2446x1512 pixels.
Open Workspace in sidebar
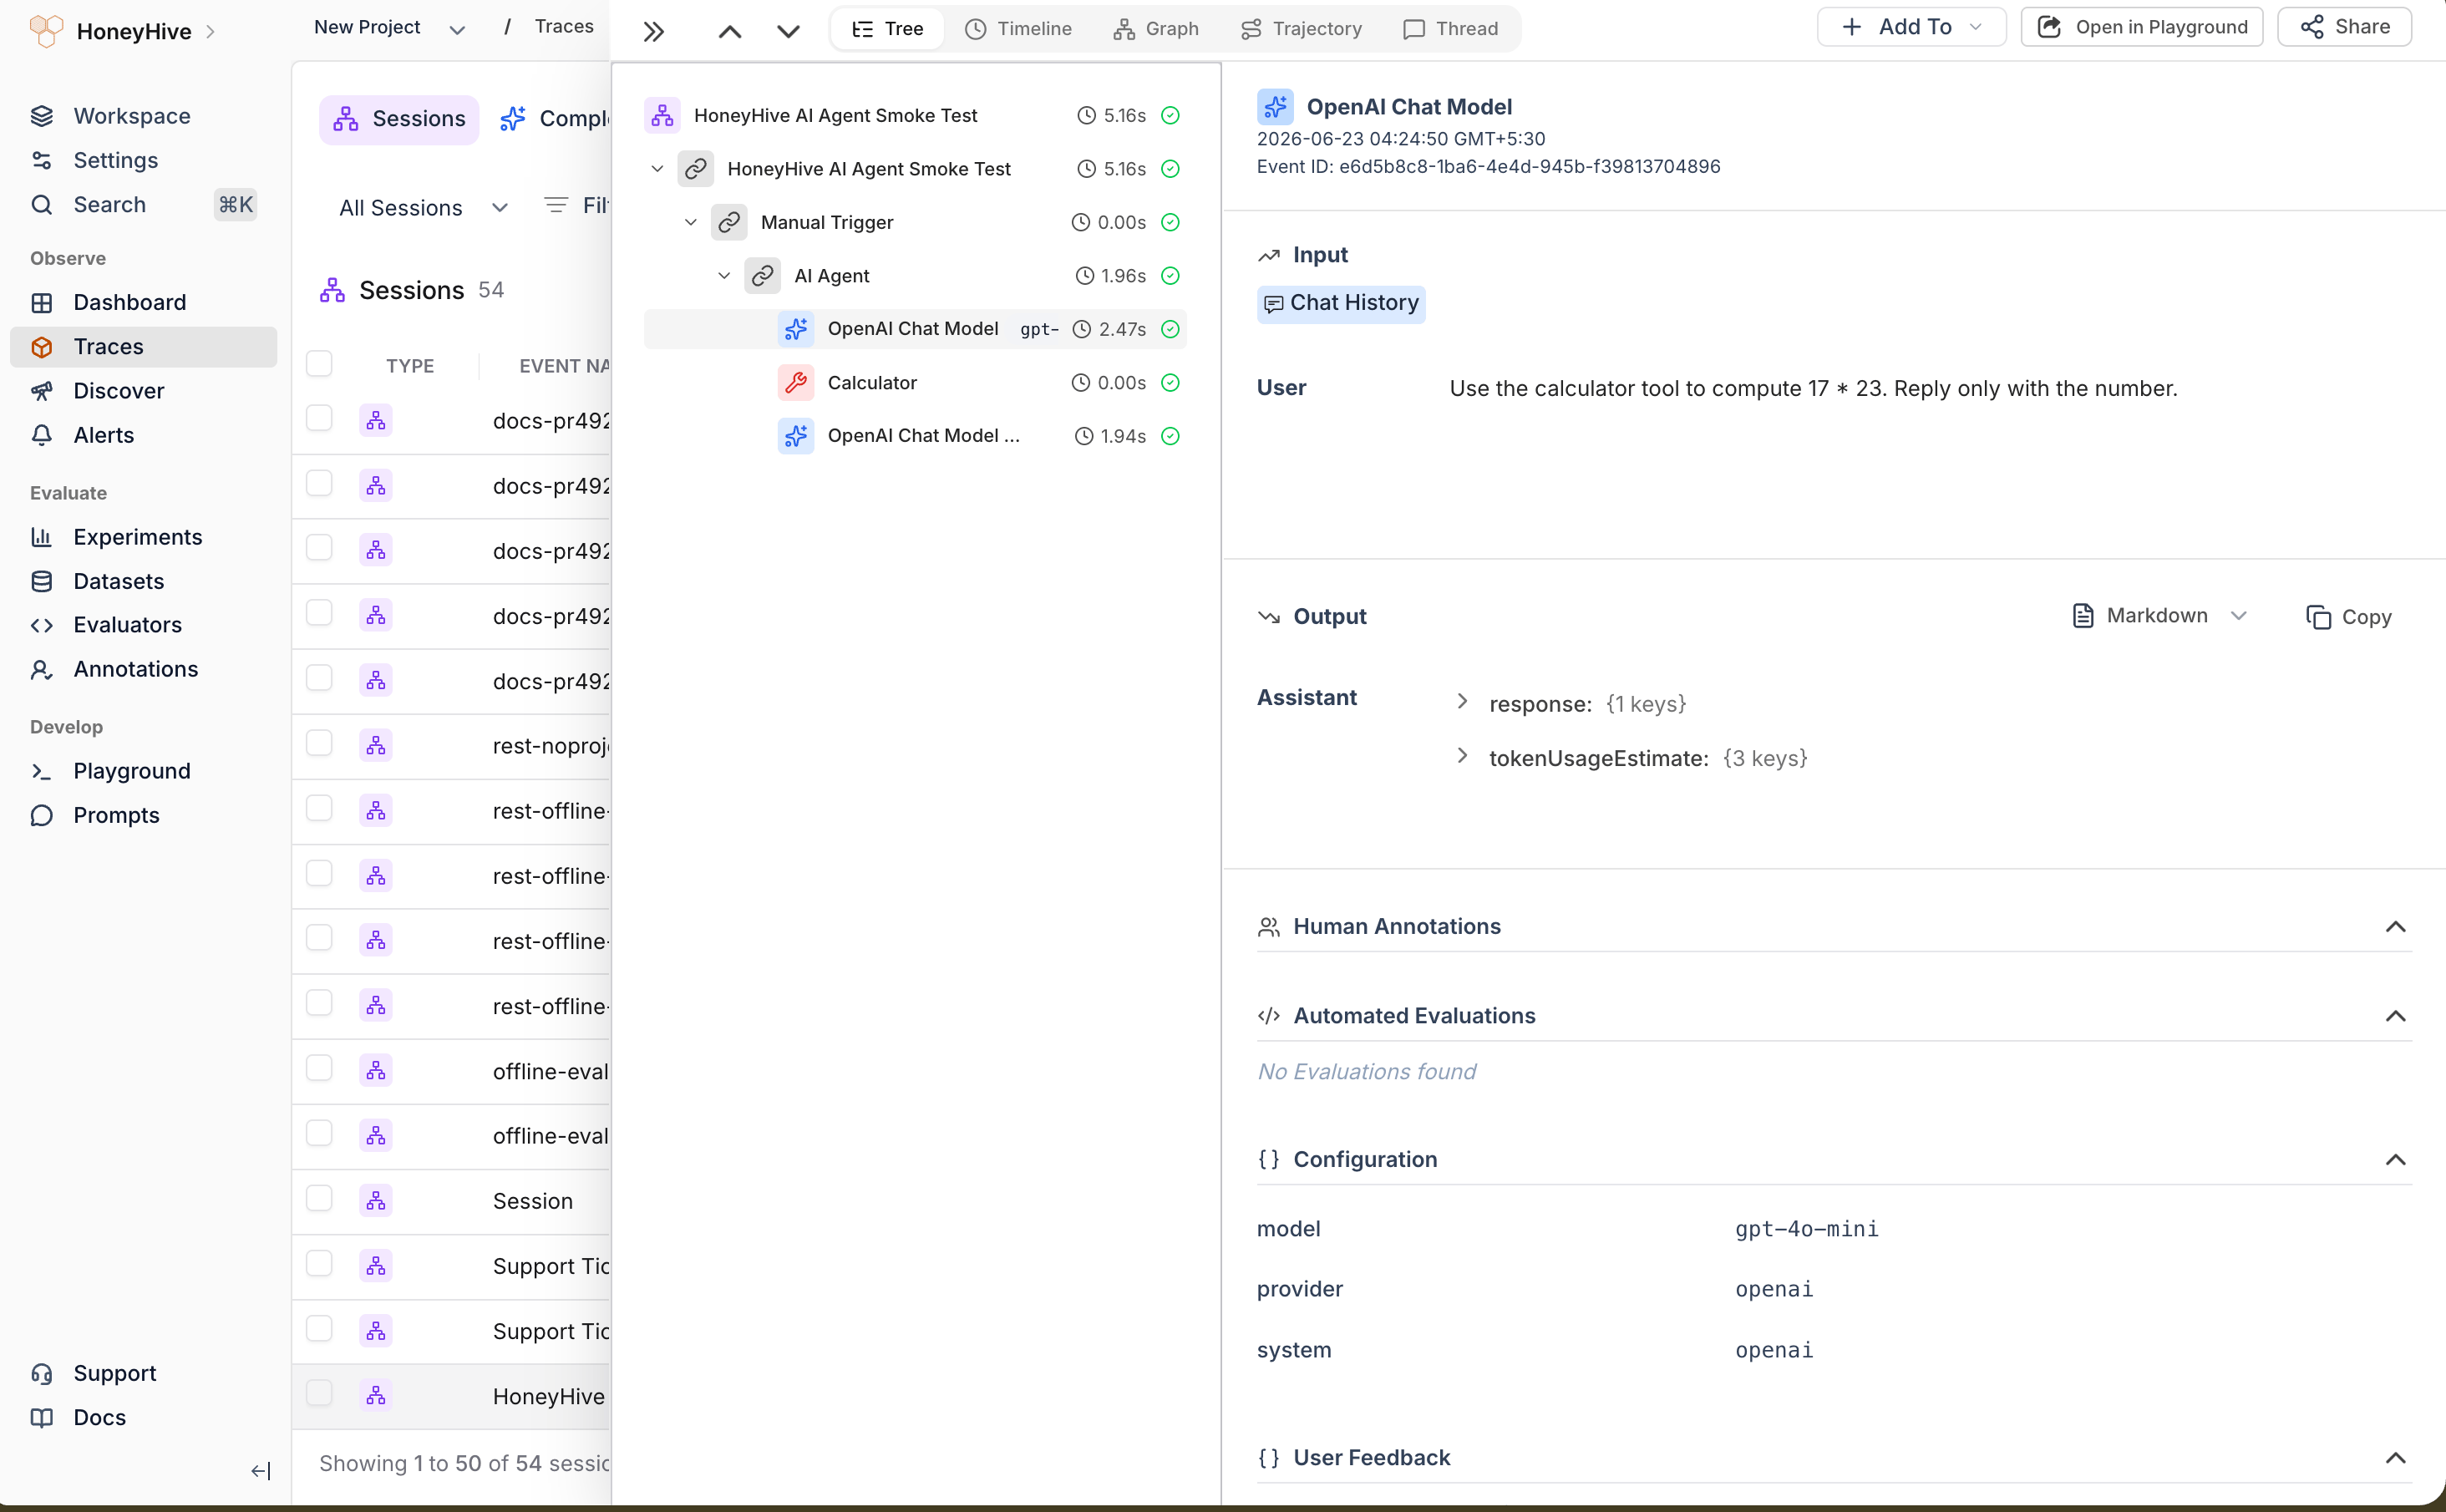tap(131, 116)
